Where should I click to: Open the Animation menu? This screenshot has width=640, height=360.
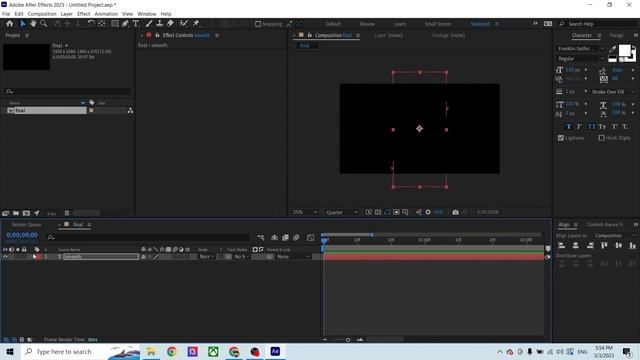pyautogui.click(x=106, y=14)
